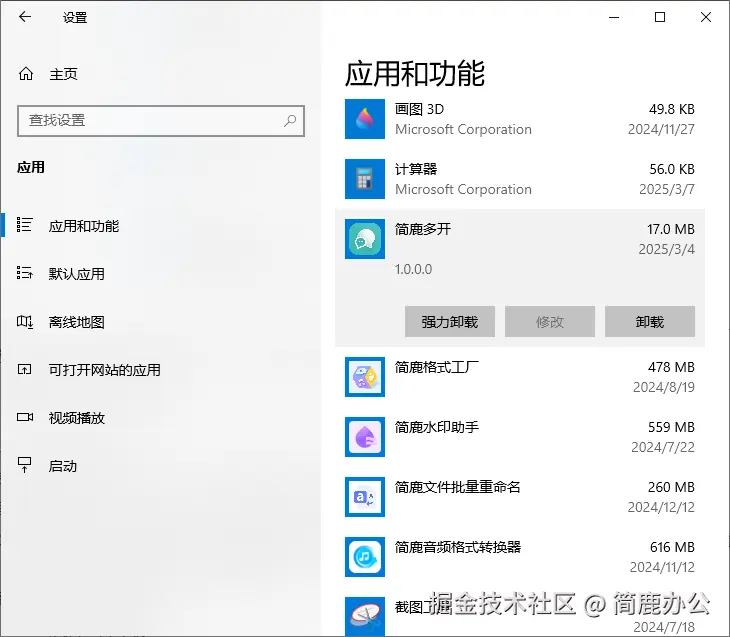Screen dimensions: 730x637
Task: Go to 主页 settings home
Action: point(64,74)
